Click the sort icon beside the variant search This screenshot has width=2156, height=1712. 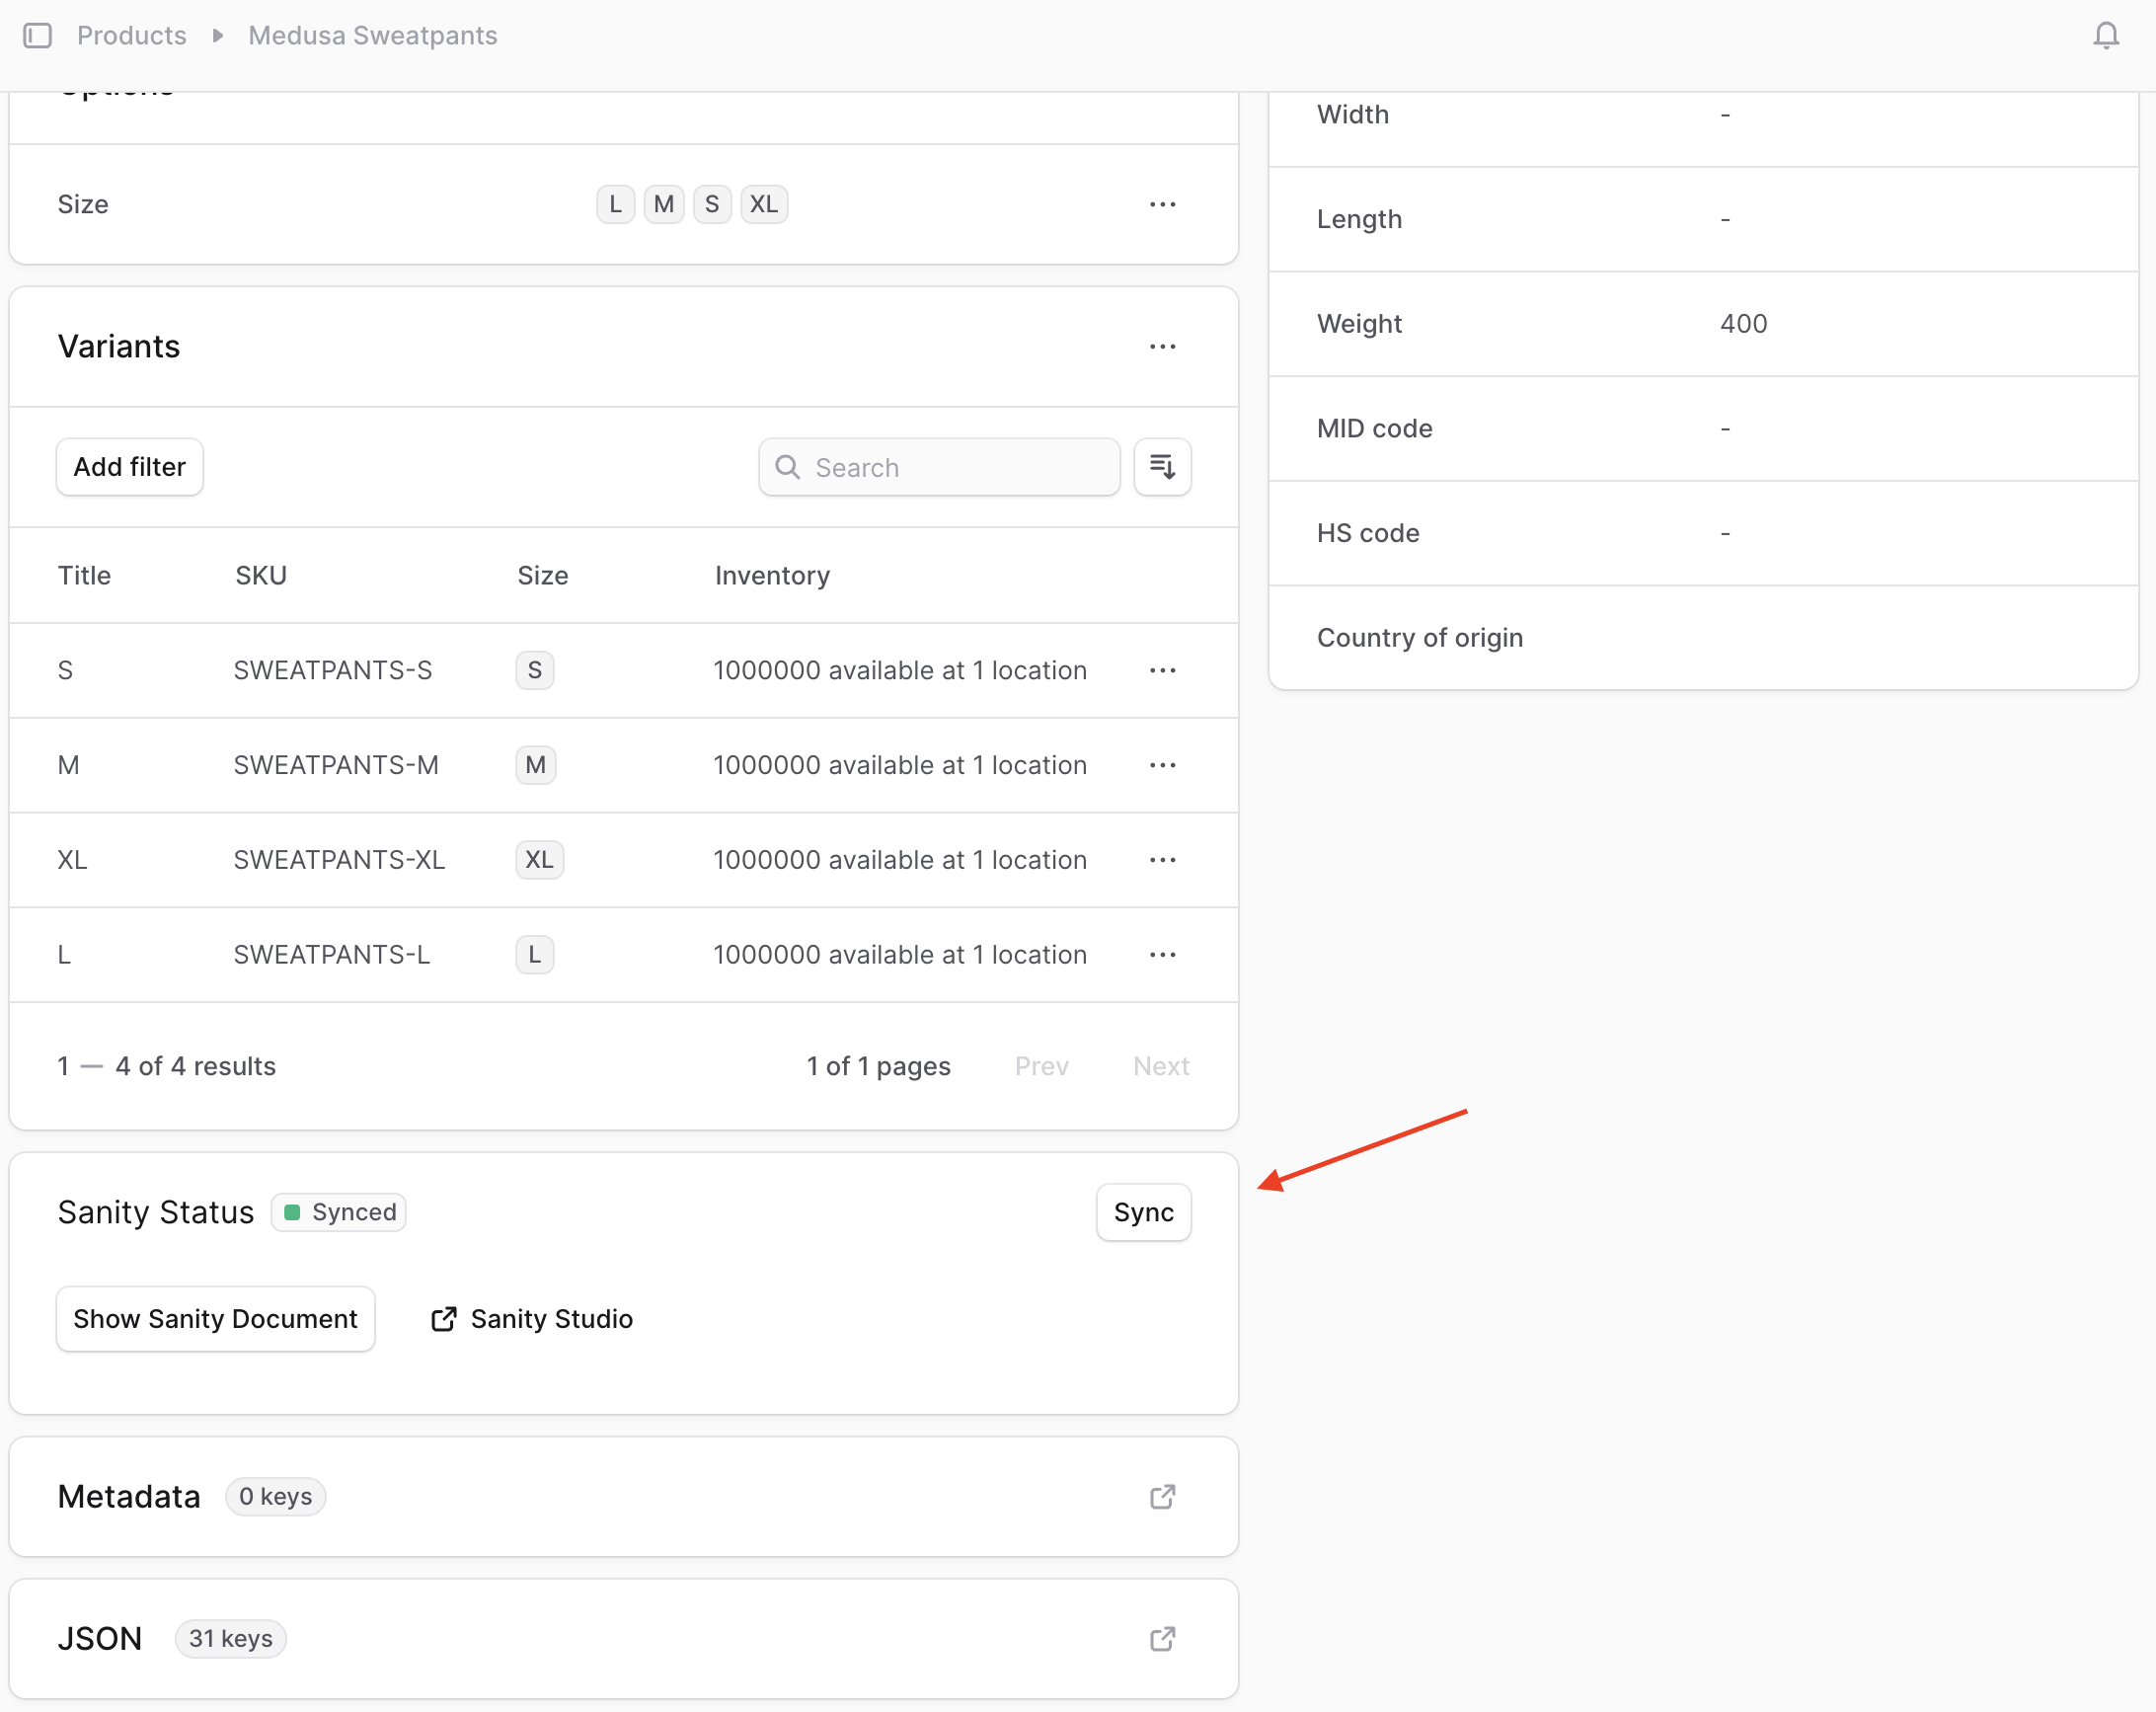tap(1162, 466)
